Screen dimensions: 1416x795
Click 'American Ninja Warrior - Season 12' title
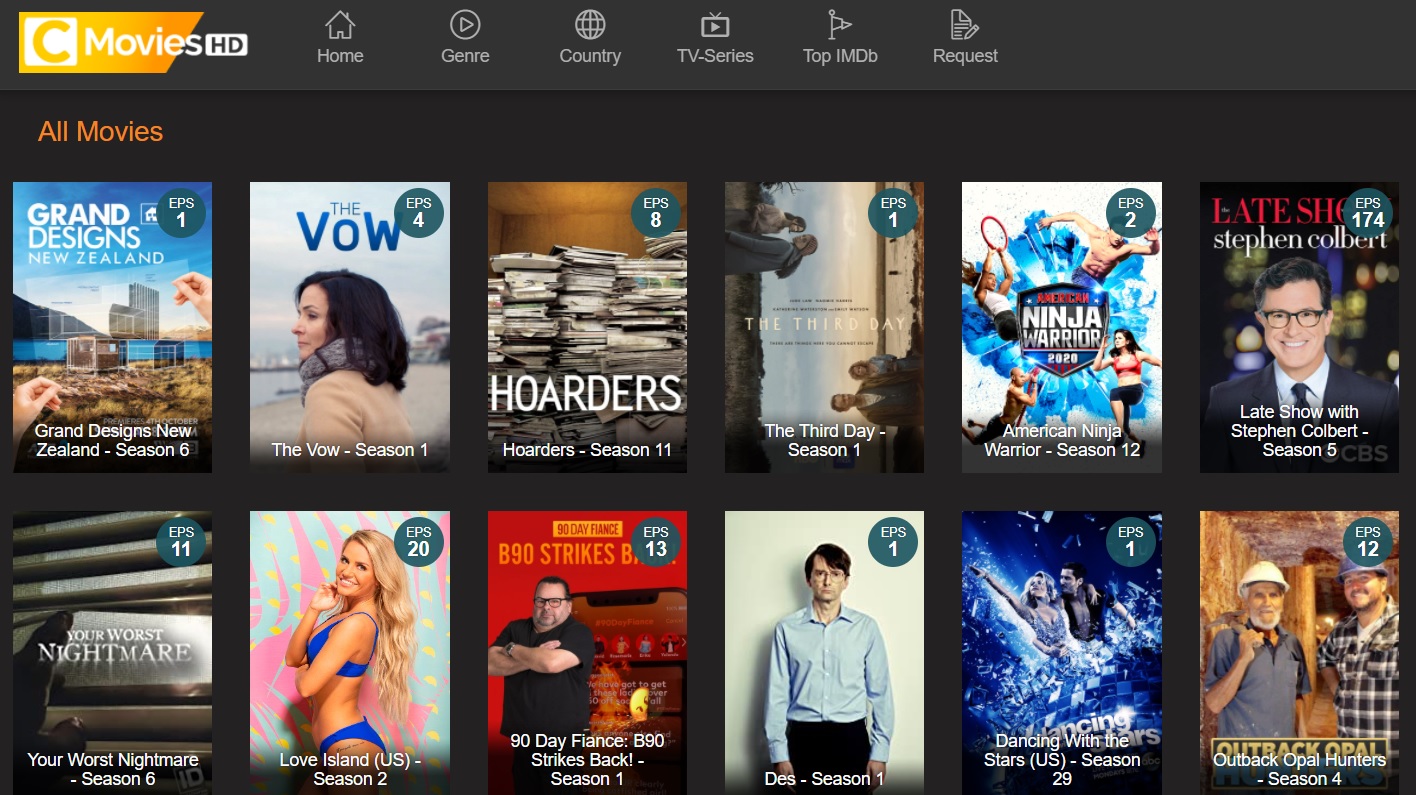click(1062, 440)
